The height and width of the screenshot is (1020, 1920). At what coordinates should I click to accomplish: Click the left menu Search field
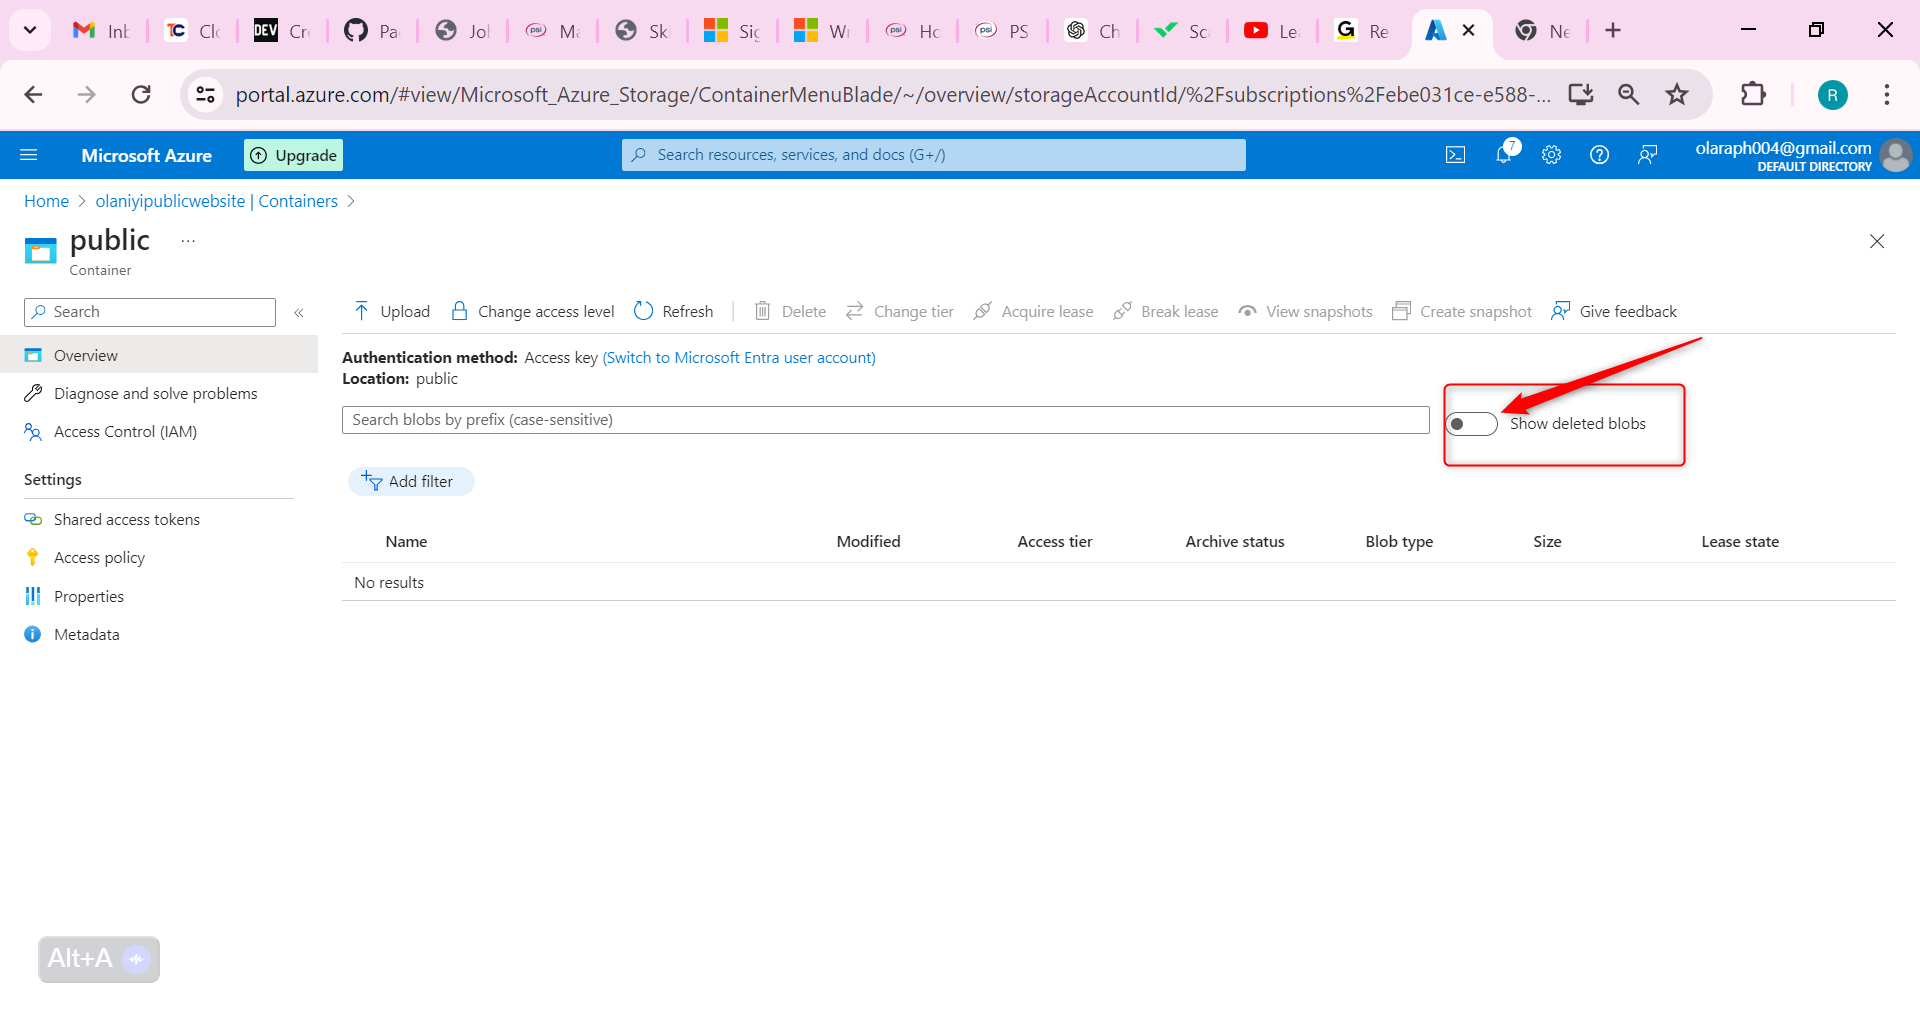tap(150, 312)
